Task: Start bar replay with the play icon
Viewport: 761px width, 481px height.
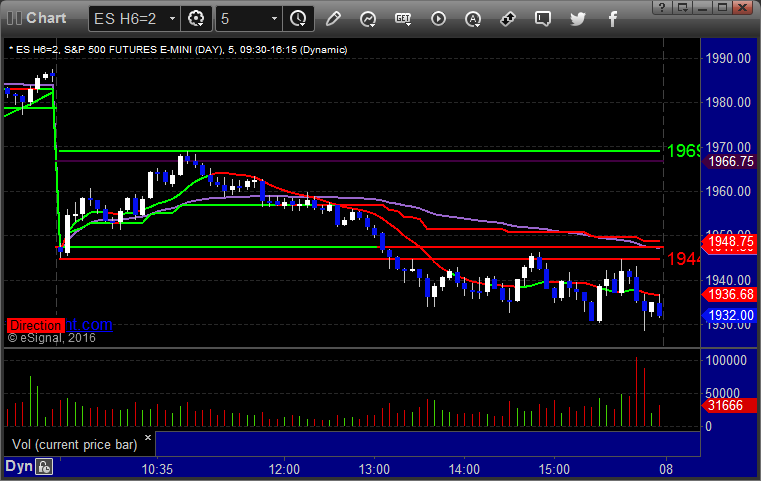Action: 438,19
